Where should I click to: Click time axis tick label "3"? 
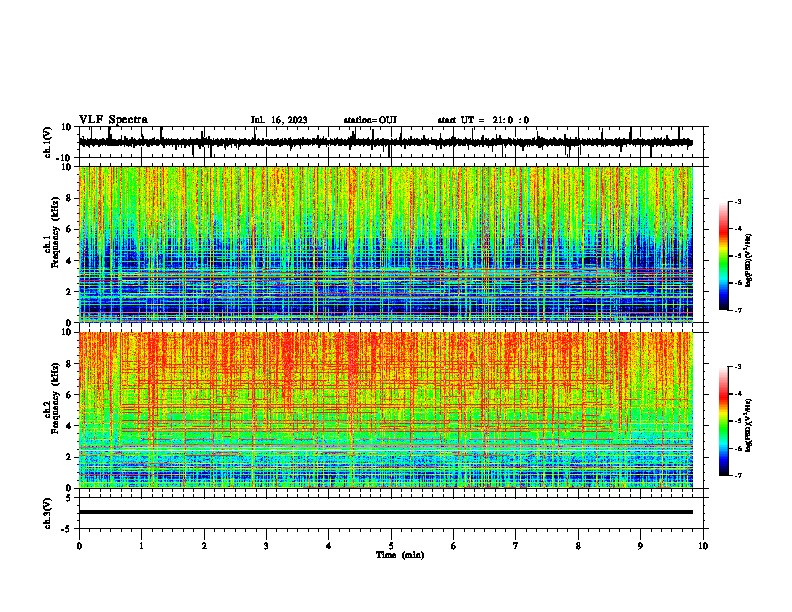tap(266, 546)
